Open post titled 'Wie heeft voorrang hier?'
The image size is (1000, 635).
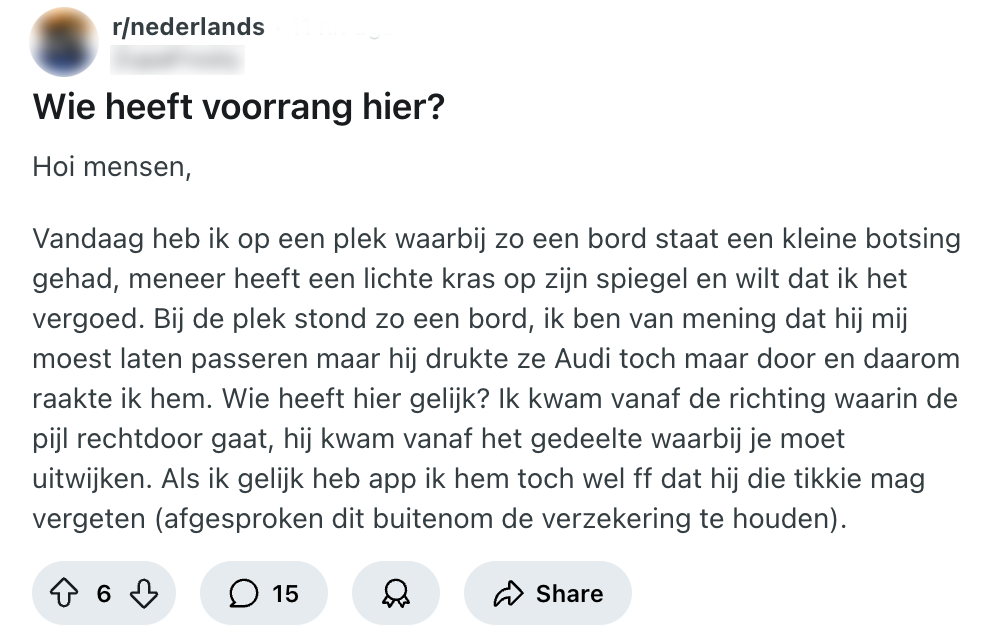click(239, 106)
